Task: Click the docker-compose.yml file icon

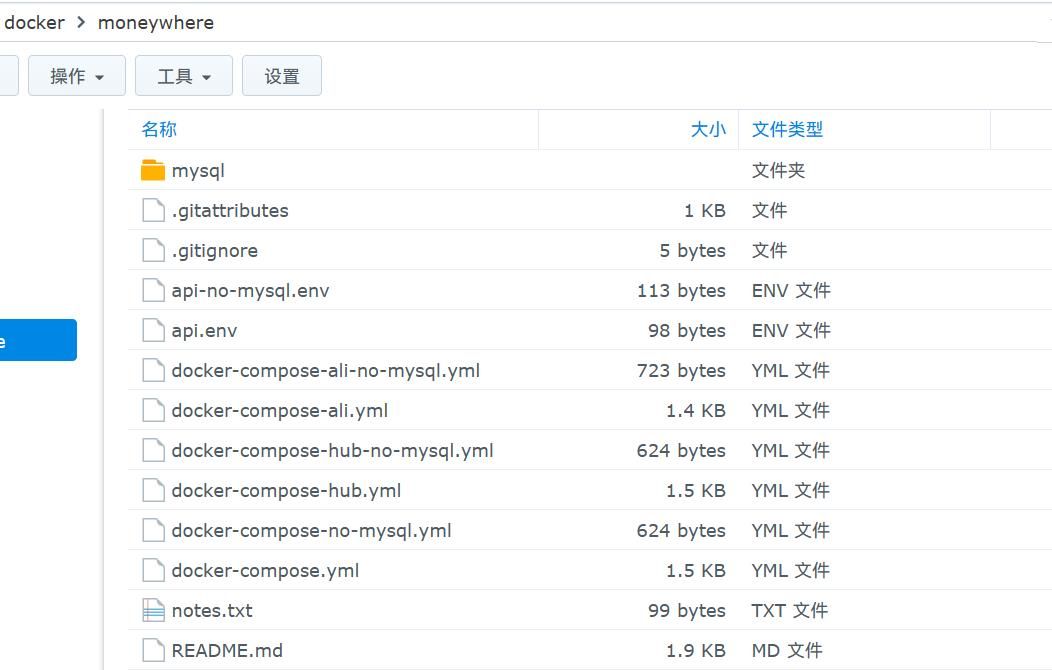Action: pyautogui.click(x=152, y=570)
